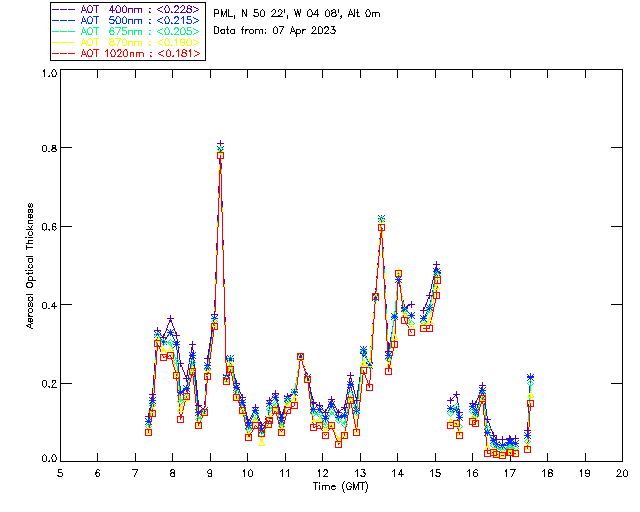The height and width of the screenshot is (512, 640).
Task: Click the x-axis tick label 15
Action: 435,473
